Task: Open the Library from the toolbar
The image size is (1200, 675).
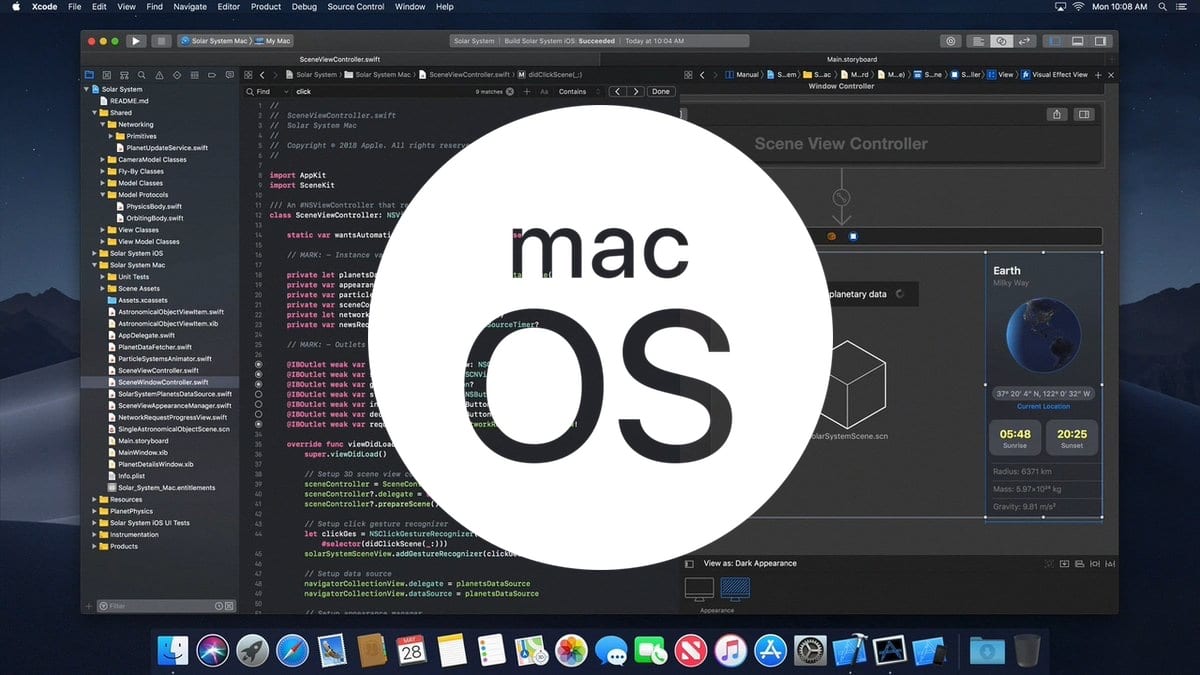Action: 951,41
